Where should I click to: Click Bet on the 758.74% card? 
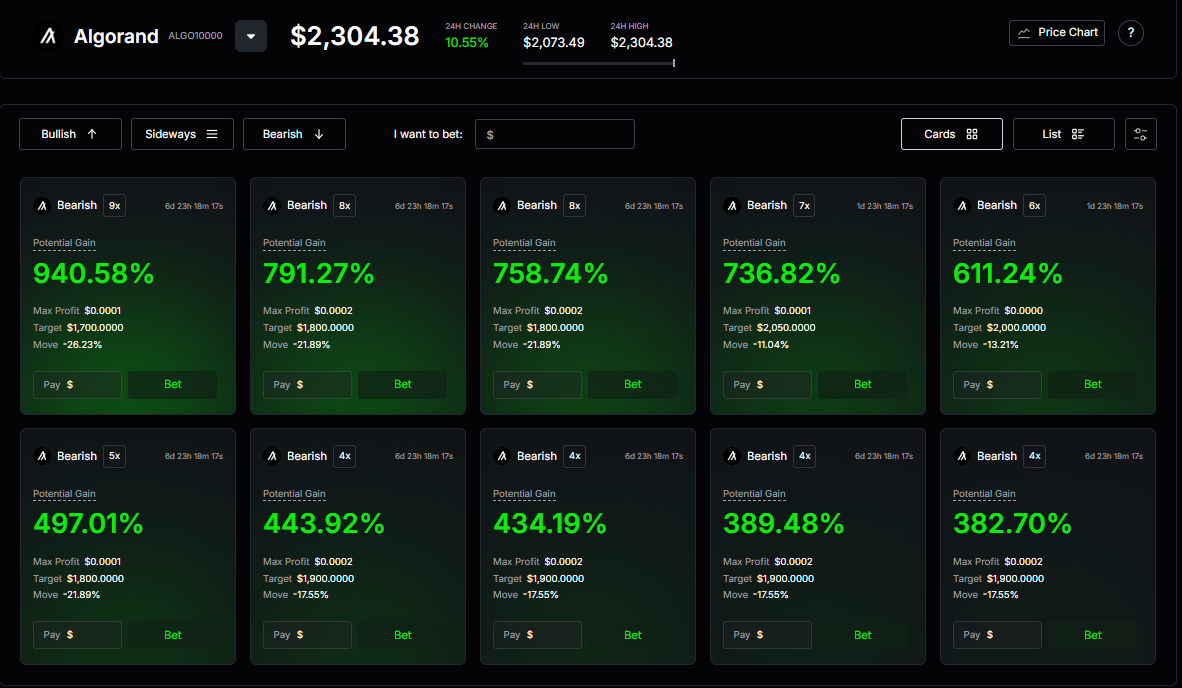(x=632, y=384)
